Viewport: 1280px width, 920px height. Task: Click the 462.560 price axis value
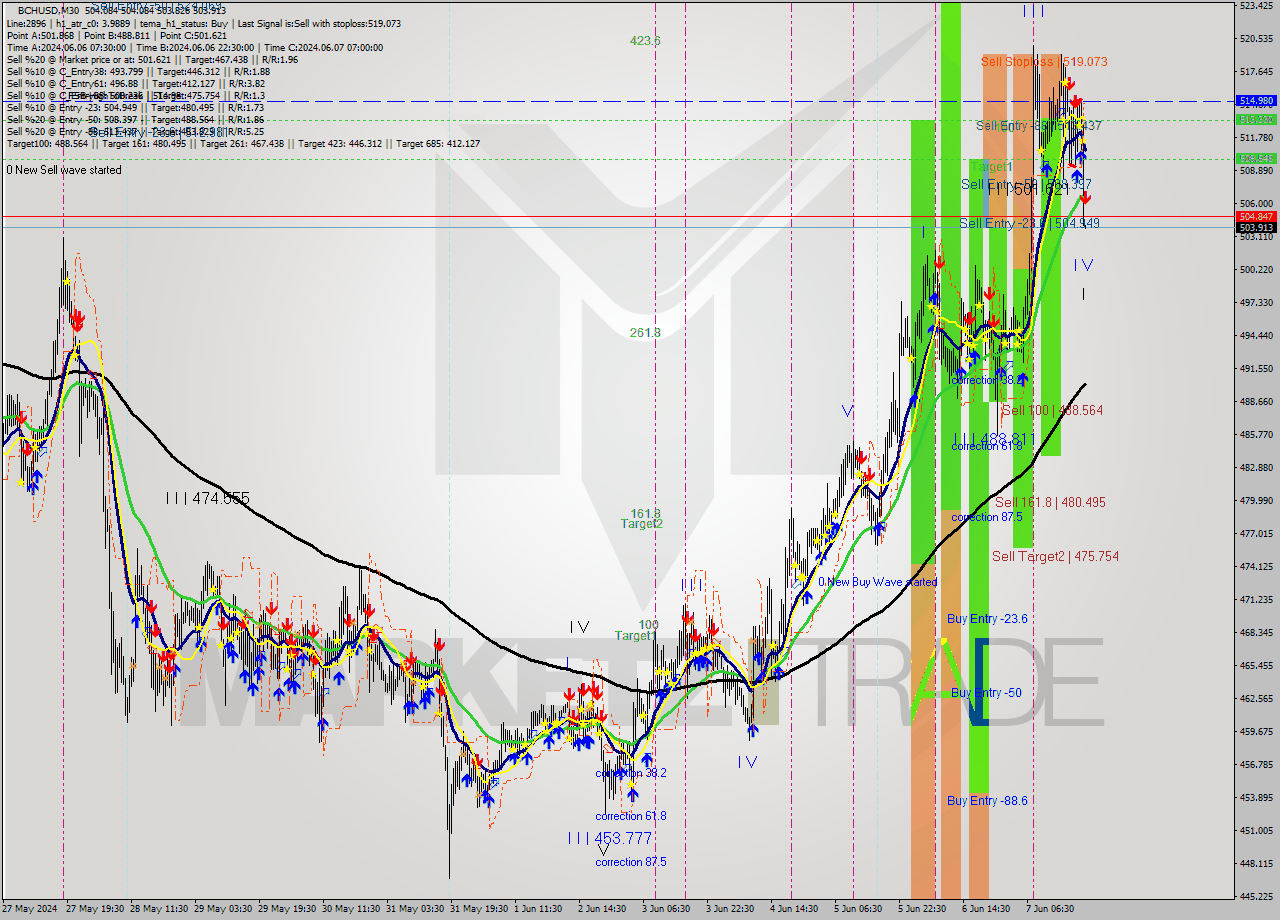point(1256,699)
